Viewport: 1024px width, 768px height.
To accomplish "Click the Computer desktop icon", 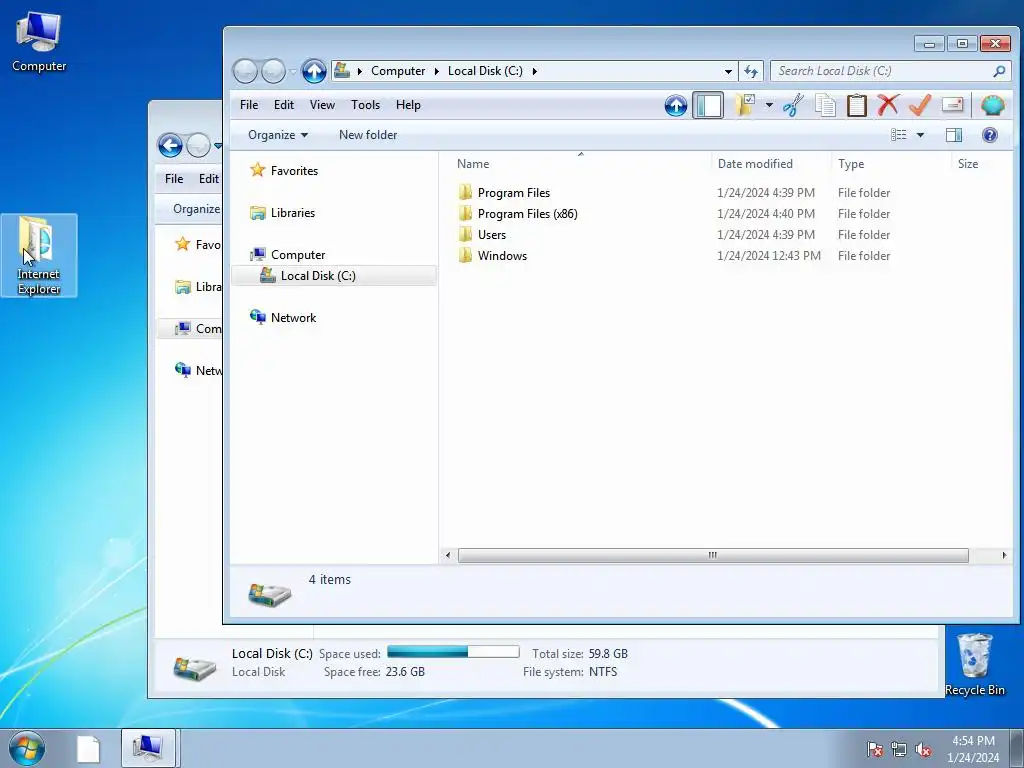I will coord(39,42).
